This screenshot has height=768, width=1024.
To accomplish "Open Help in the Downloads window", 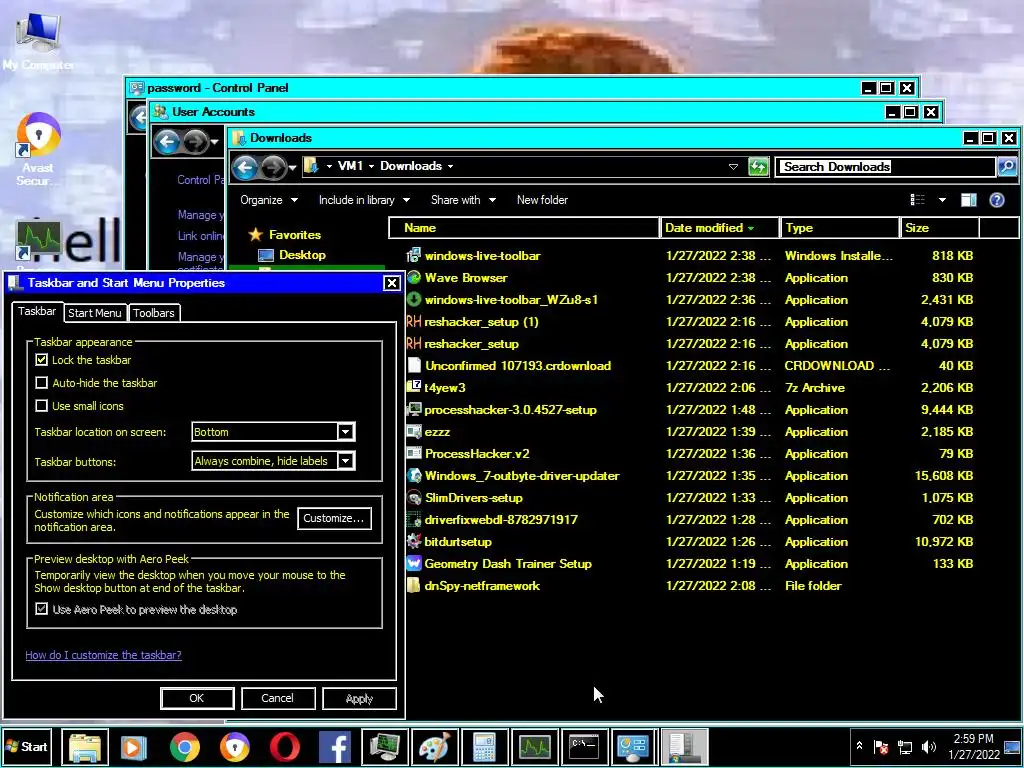I will point(997,200).
